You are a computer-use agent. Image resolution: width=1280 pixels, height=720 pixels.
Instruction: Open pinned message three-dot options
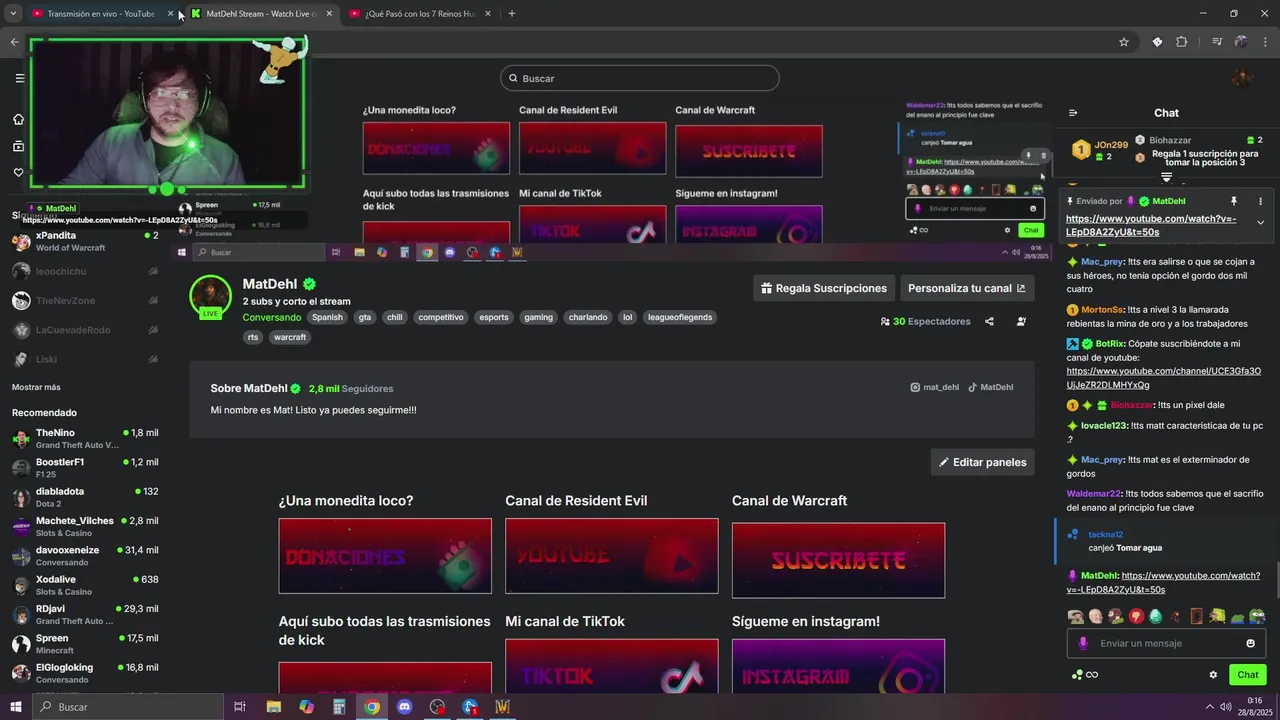[x=1260, y=201]
